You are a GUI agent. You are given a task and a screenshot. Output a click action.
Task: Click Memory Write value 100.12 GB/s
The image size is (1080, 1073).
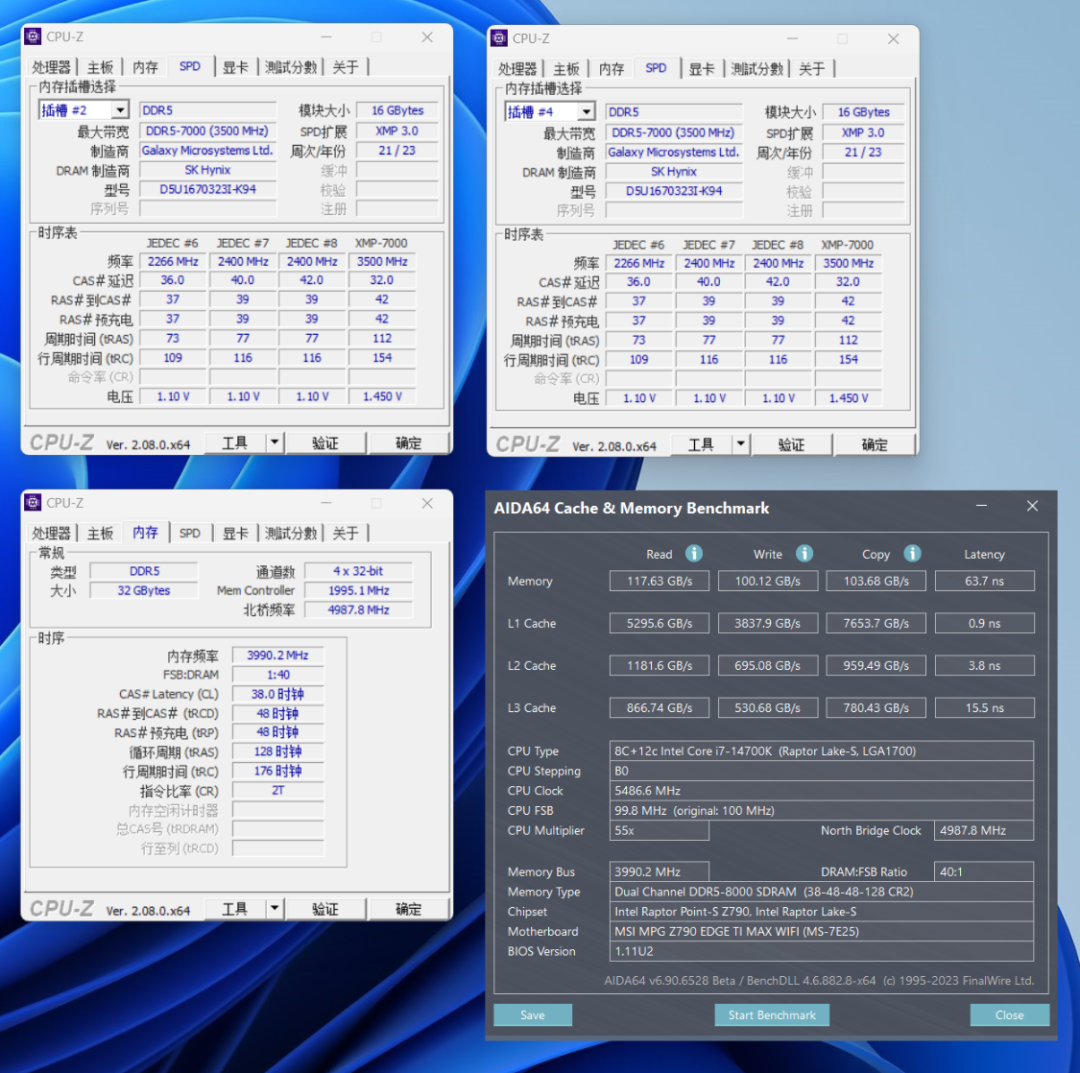767,581
